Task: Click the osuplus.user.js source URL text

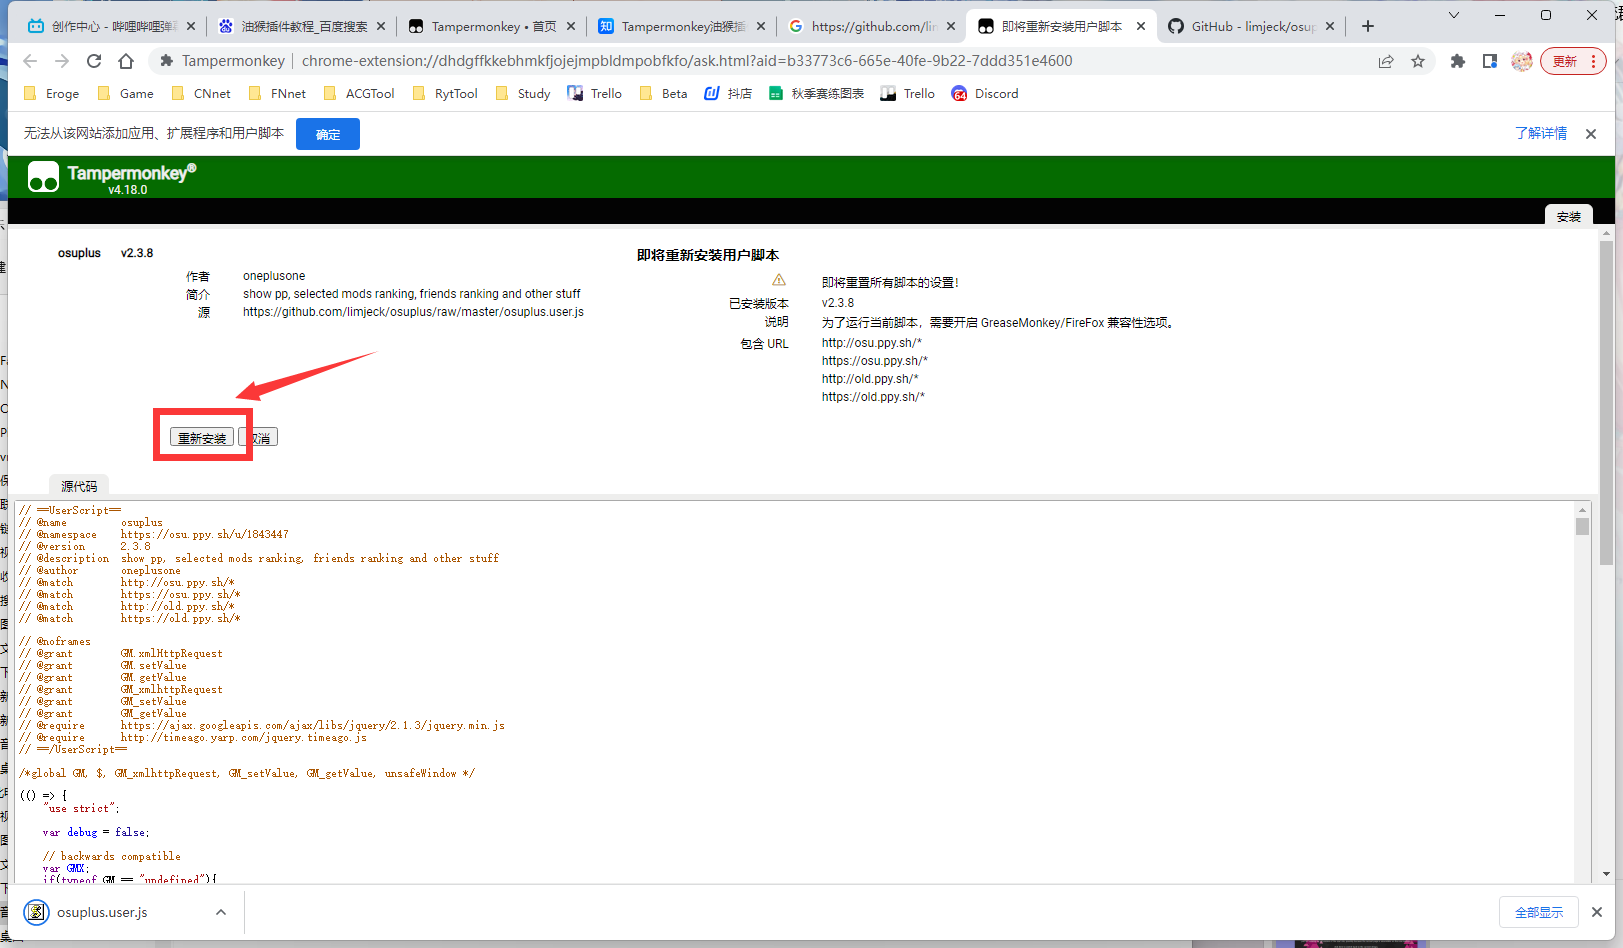Action: click(x=413, y=312)
